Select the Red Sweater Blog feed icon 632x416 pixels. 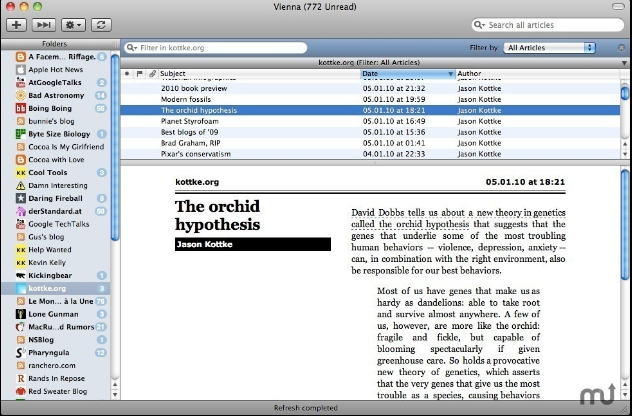click(x=21, y=391)
